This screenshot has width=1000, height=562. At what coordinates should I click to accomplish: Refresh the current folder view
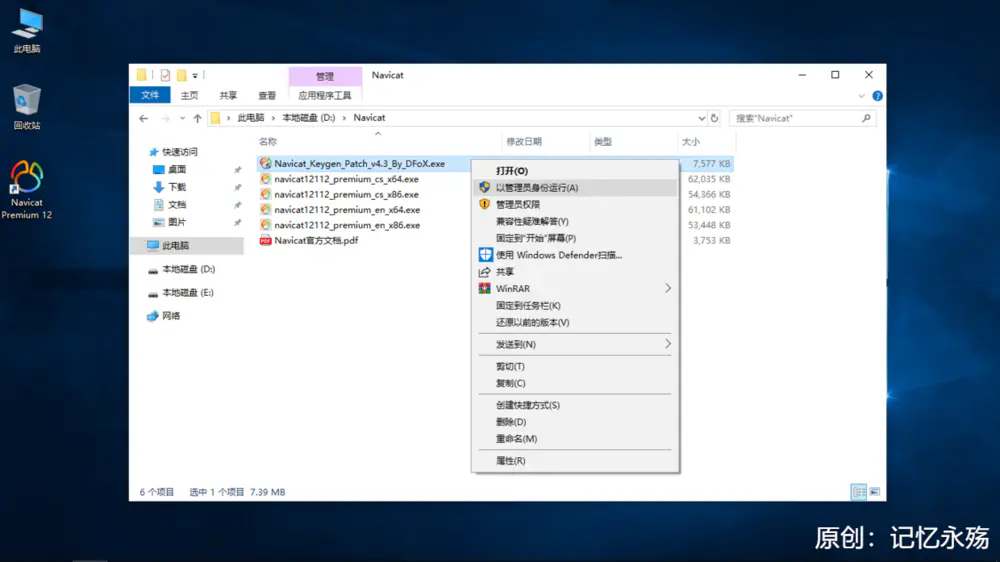[714, 118]
